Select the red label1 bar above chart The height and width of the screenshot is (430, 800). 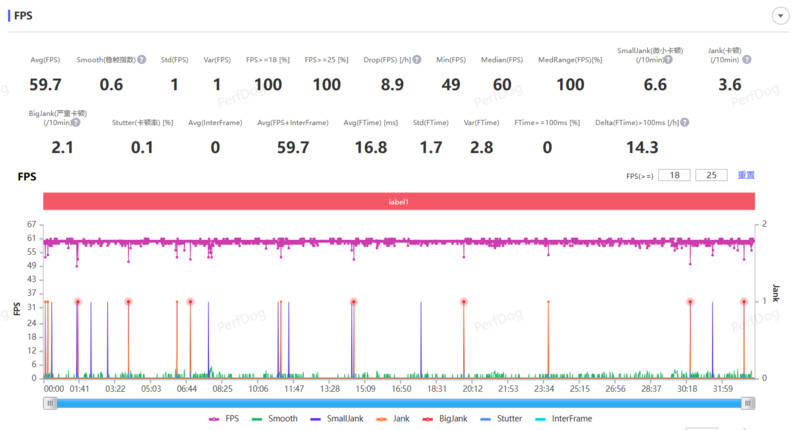(399, 202)
